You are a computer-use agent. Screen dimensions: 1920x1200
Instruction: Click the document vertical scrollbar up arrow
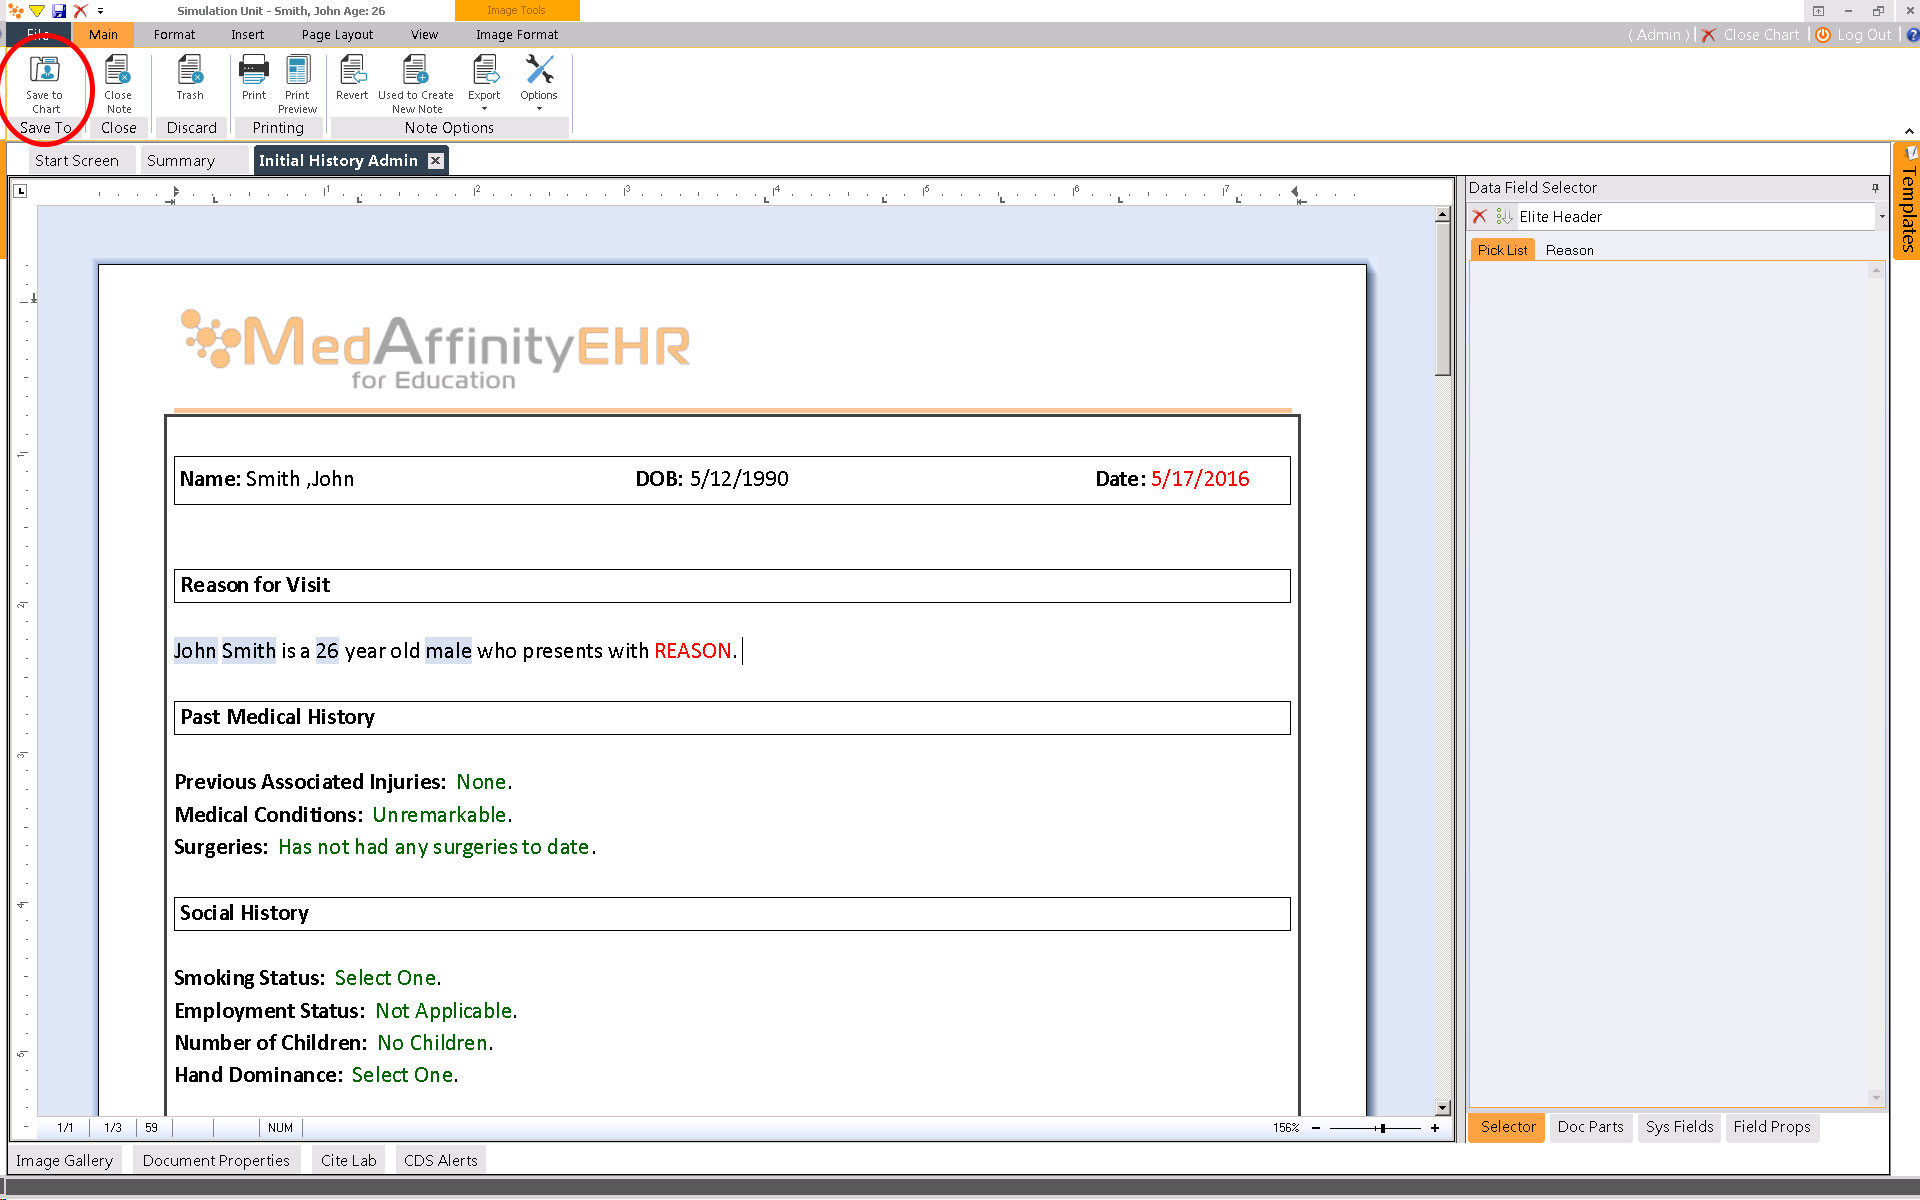point(1442,215)
